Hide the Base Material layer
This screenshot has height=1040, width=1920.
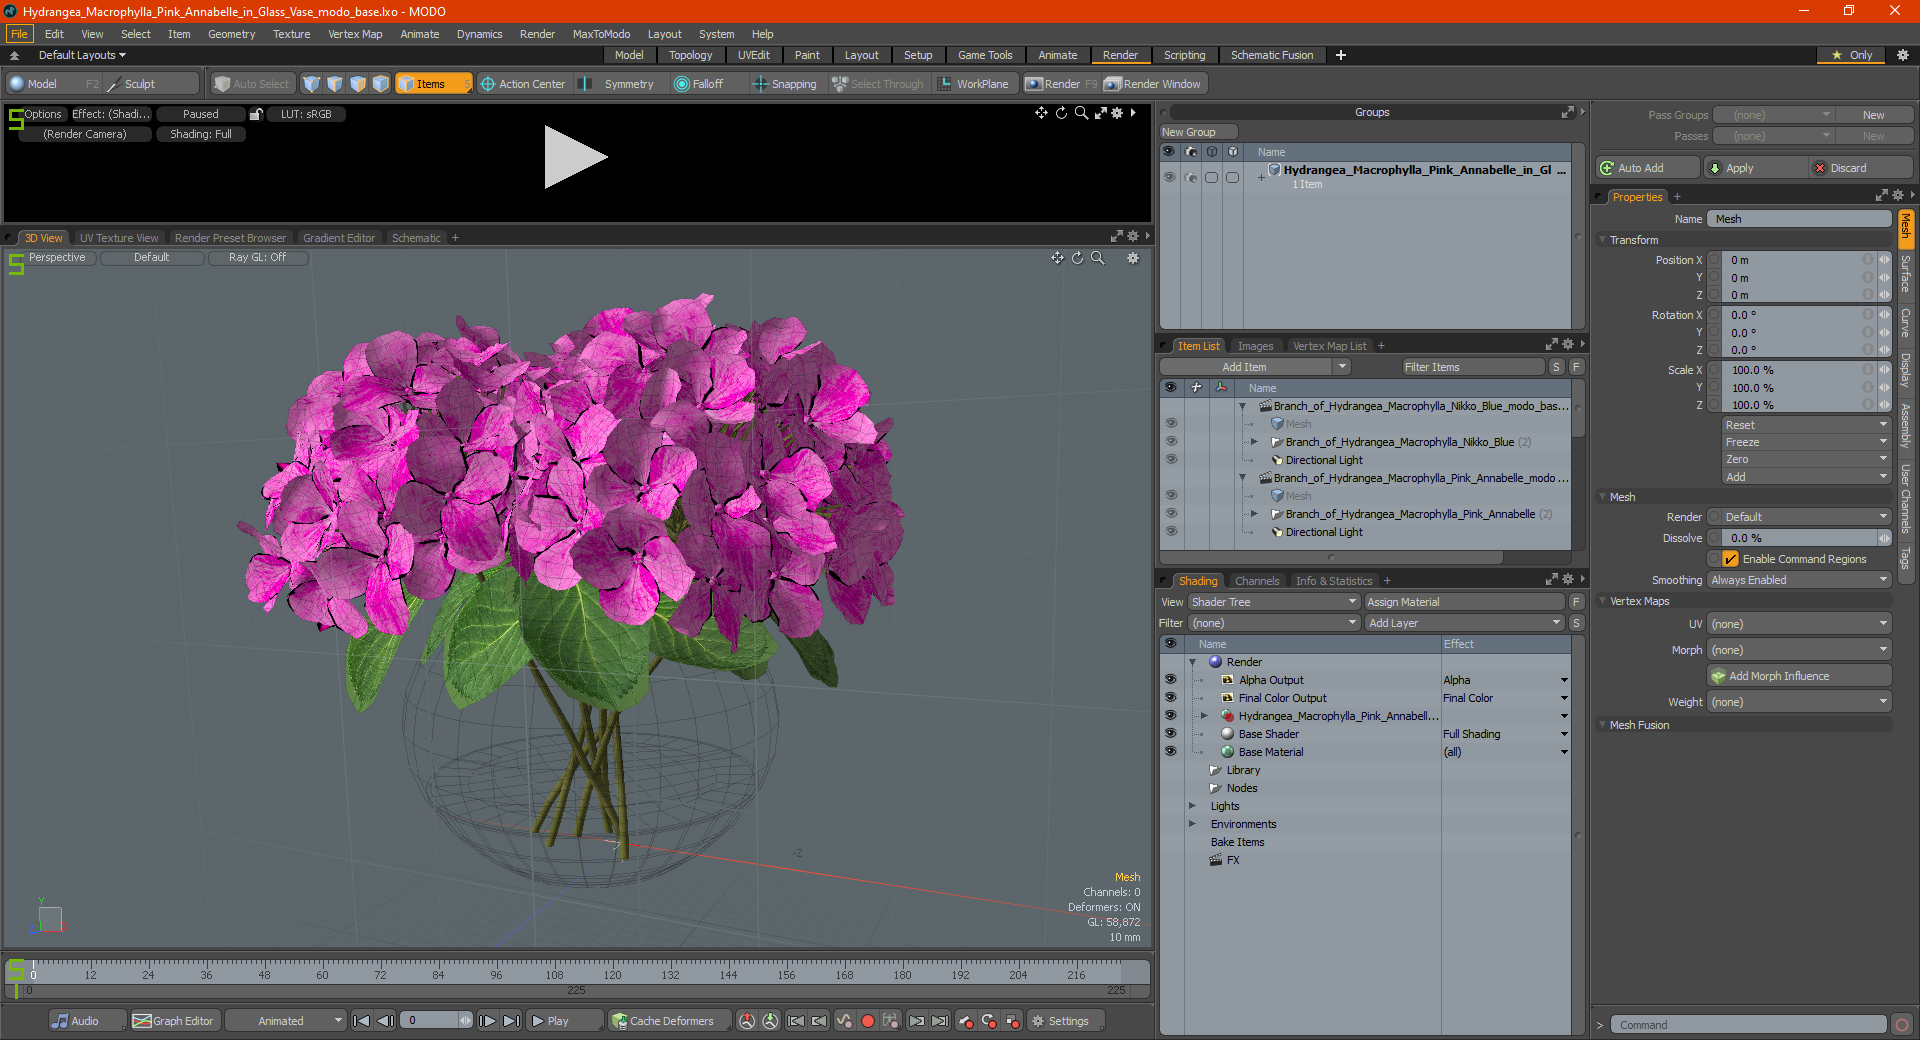pos(1170,752)
